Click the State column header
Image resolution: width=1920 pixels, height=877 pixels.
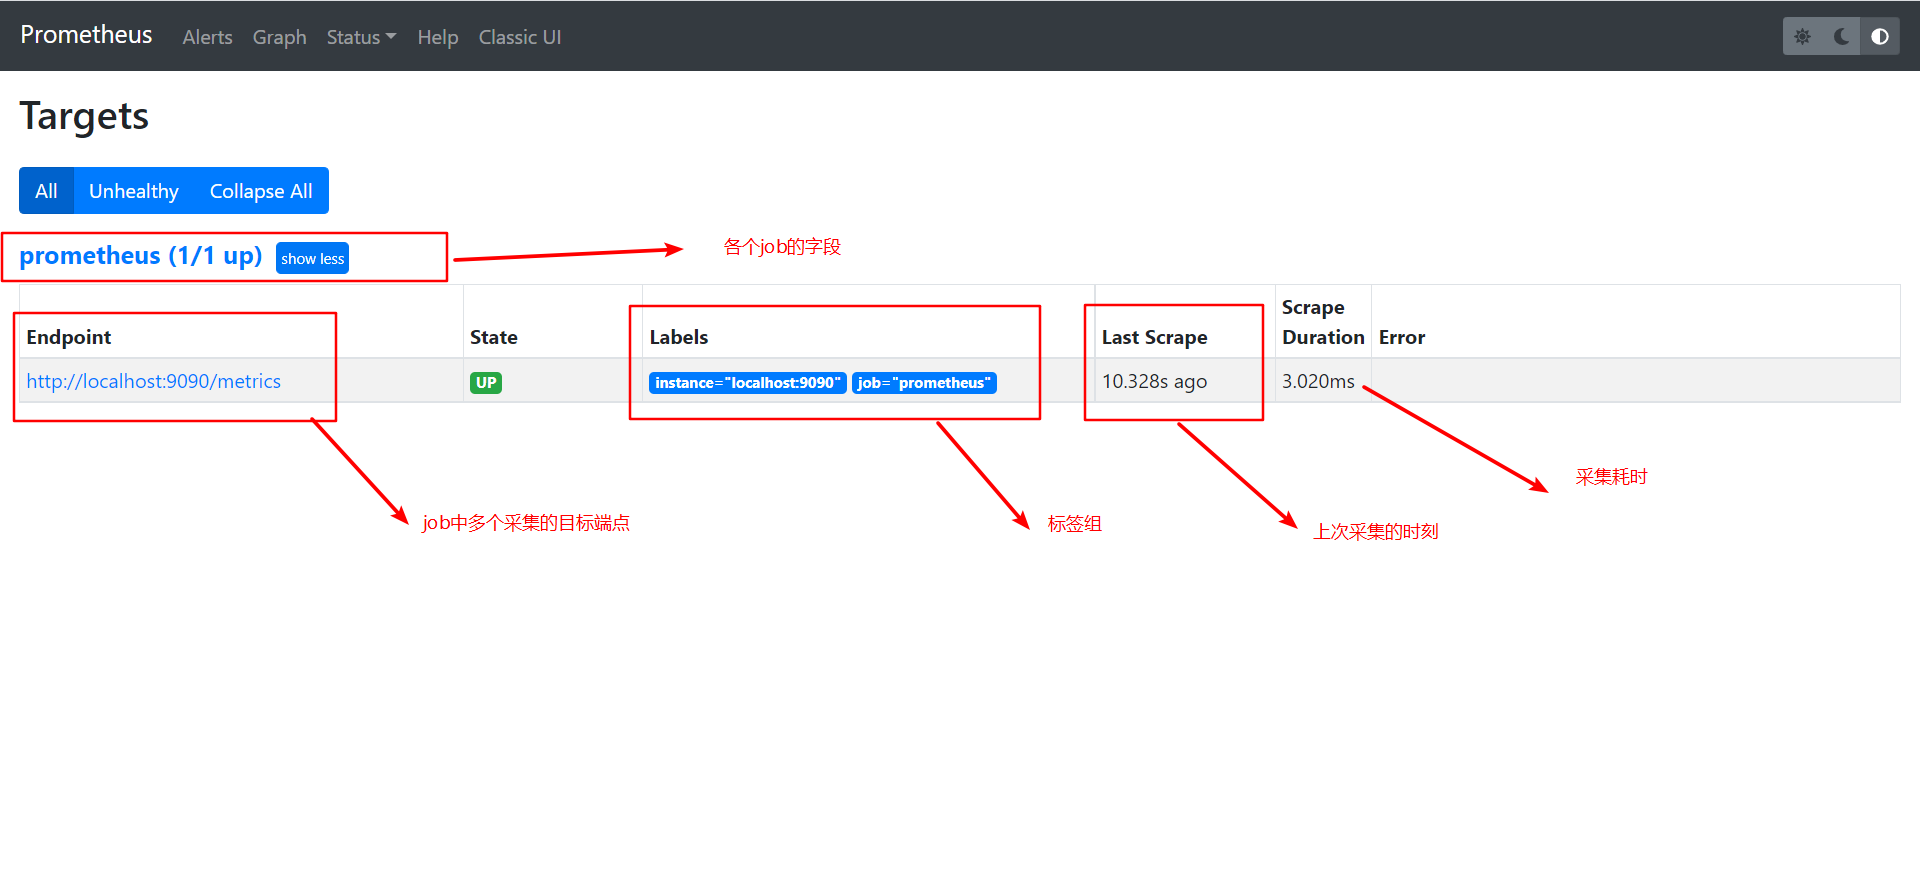[x=494, y=337]
